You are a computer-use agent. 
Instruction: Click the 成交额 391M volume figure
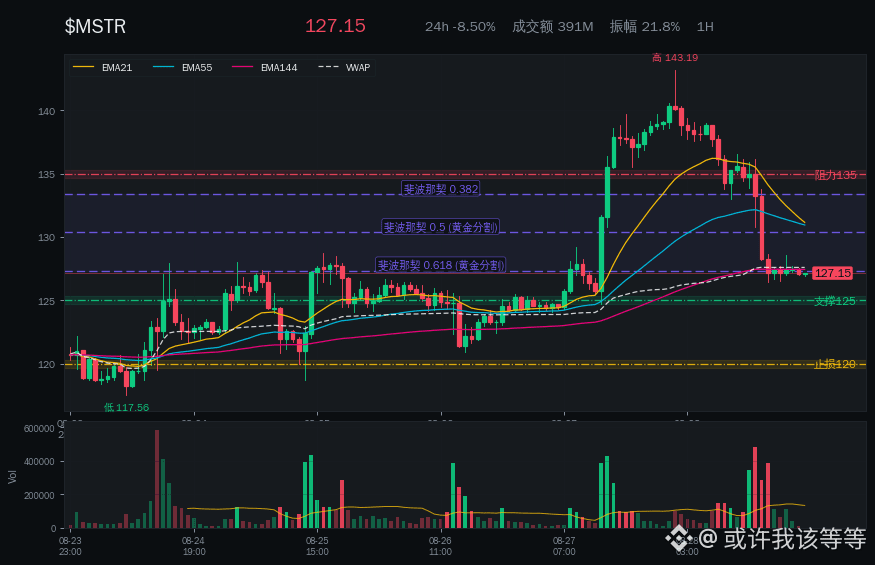pyautogui.click(x=552, y=27)
